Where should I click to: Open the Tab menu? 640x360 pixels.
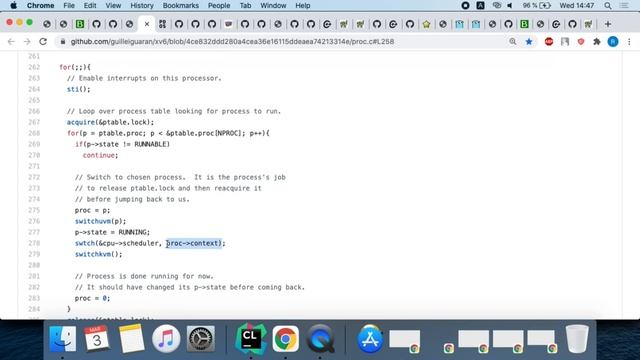pos(245,6)
